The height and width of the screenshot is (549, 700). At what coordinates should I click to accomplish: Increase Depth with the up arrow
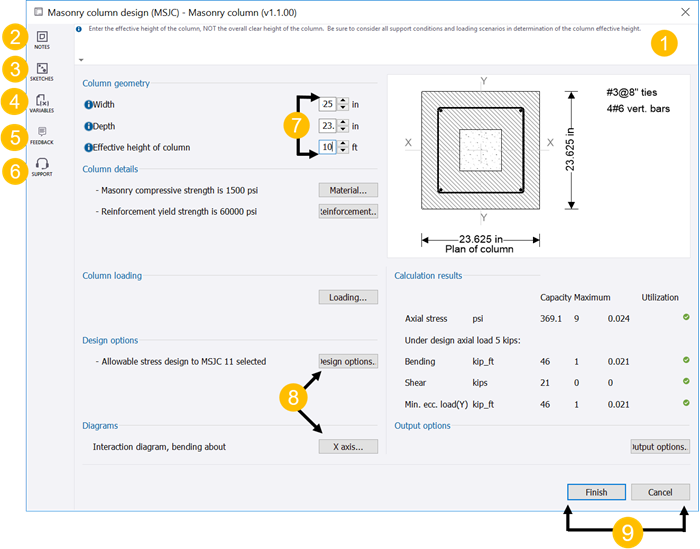click(343, 123)
